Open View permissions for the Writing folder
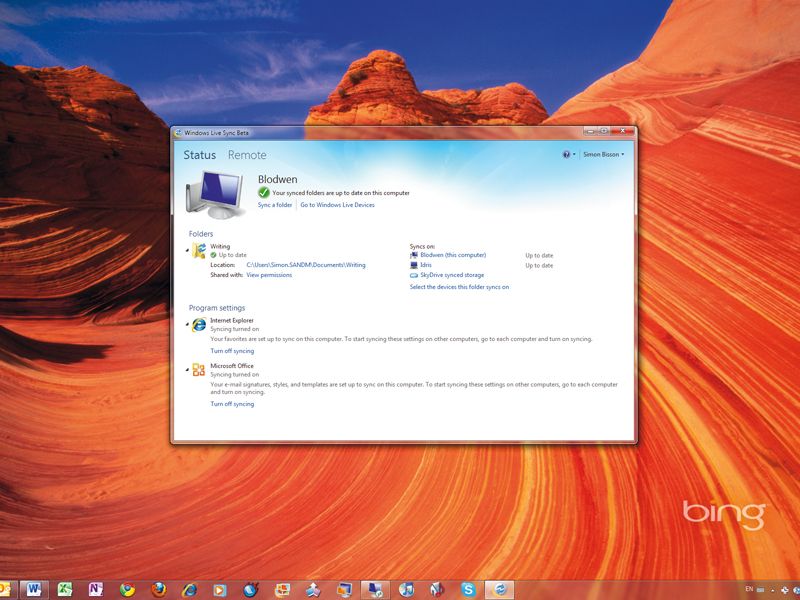 (268, 275)
